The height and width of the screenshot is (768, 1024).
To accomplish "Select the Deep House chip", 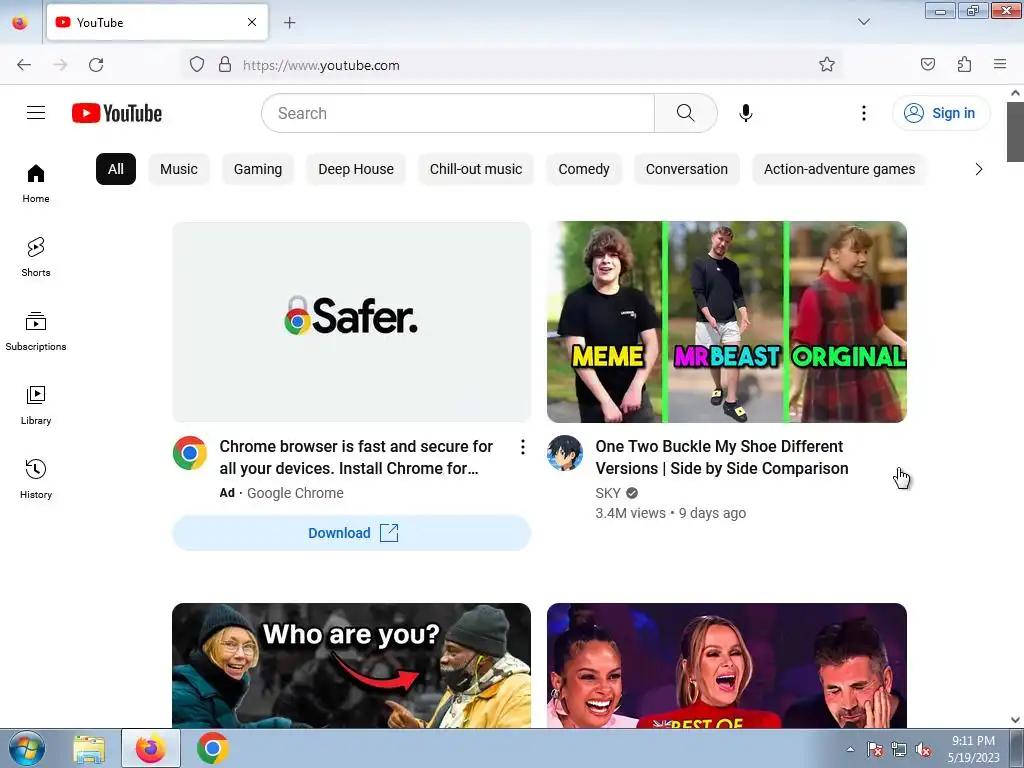I will point(356,169).
